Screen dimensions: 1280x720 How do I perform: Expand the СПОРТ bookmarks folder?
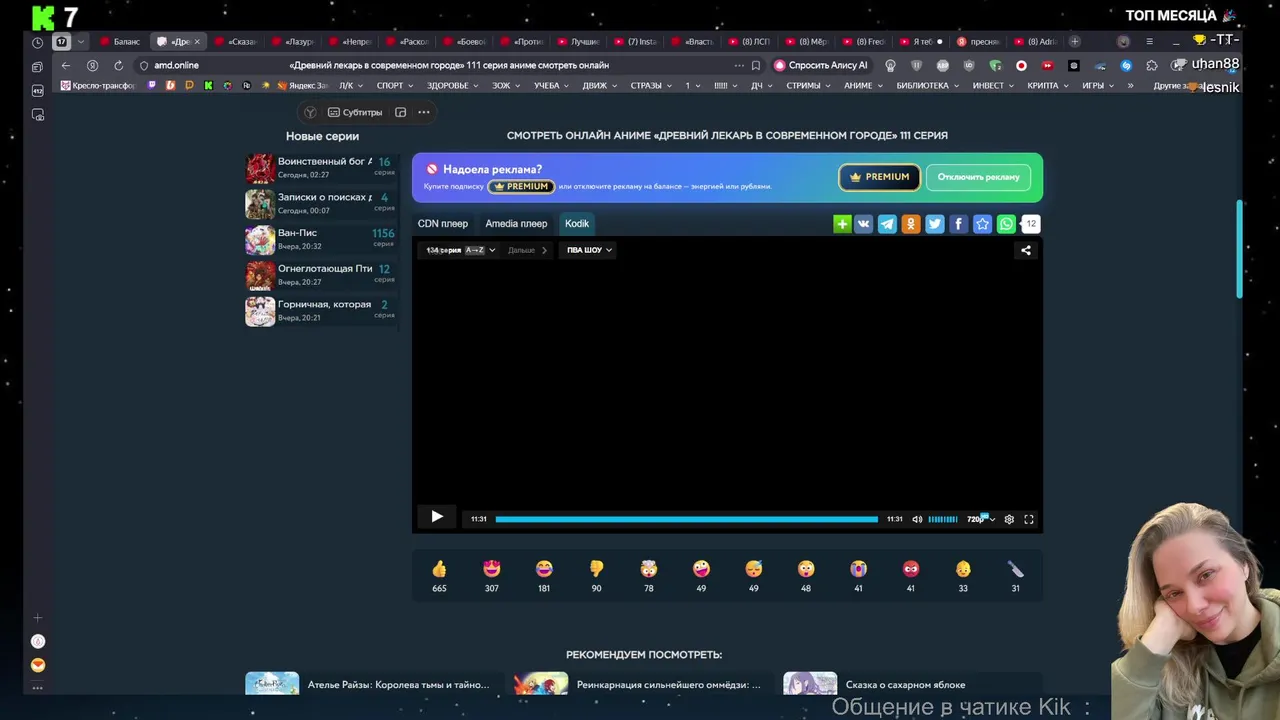click(395, 86)
